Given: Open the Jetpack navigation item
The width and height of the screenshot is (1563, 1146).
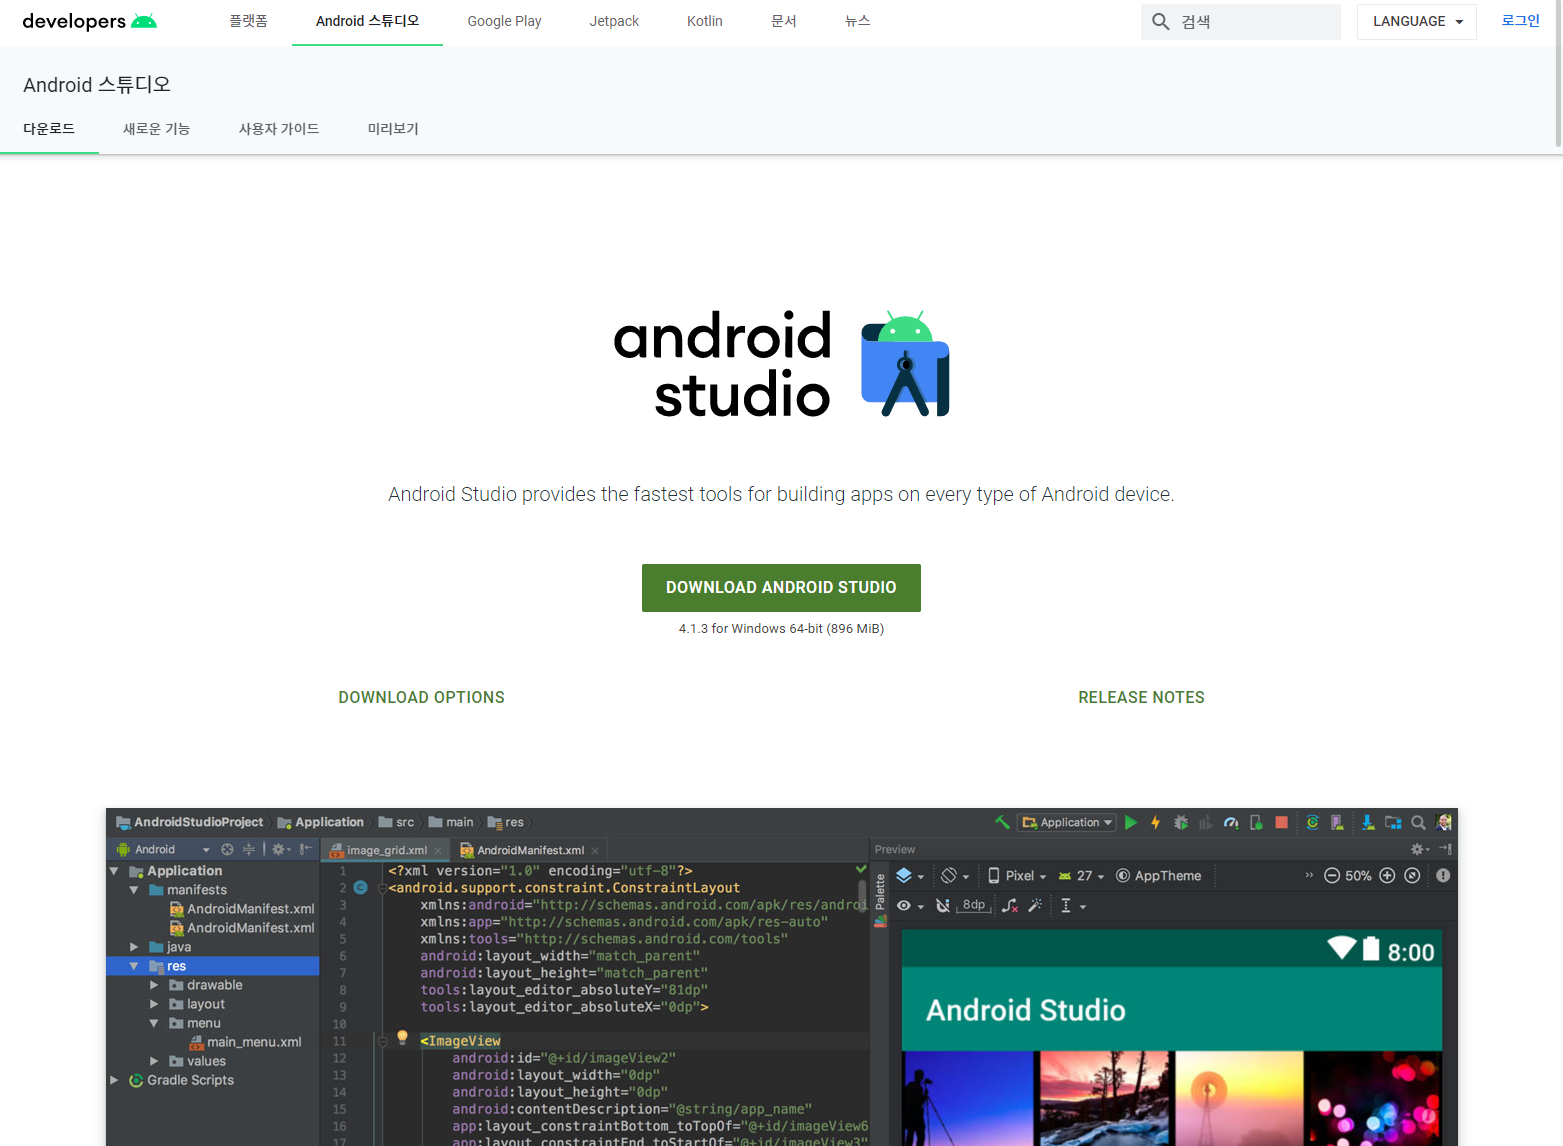Looking at the screenshot, I should coord(614,21).
